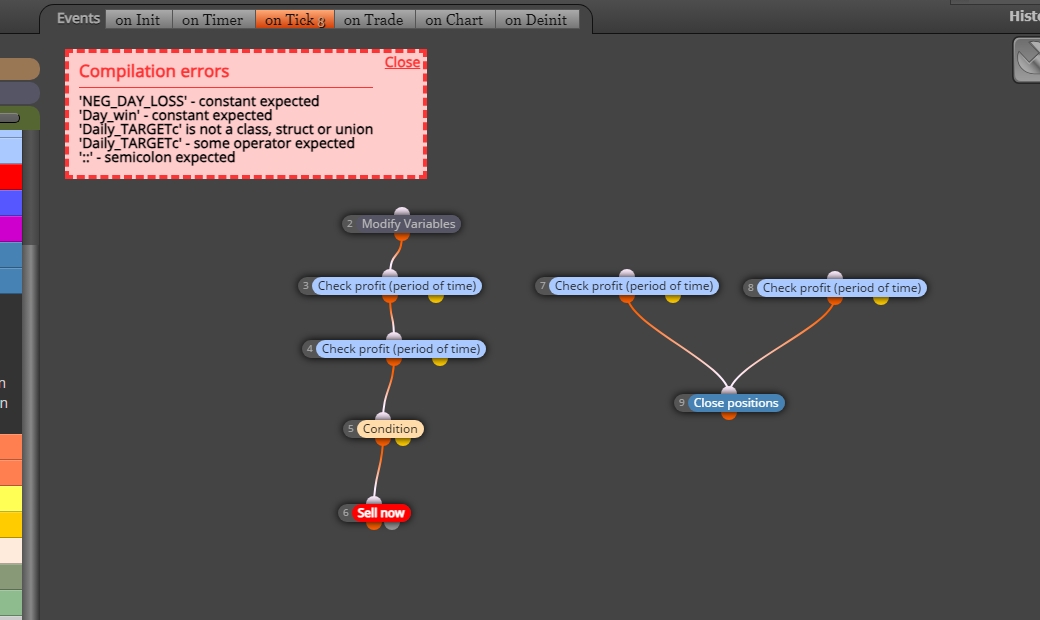Click the number 5 badge on Condition
This screenshot has height=620, width=1040.
coord(351,428)
